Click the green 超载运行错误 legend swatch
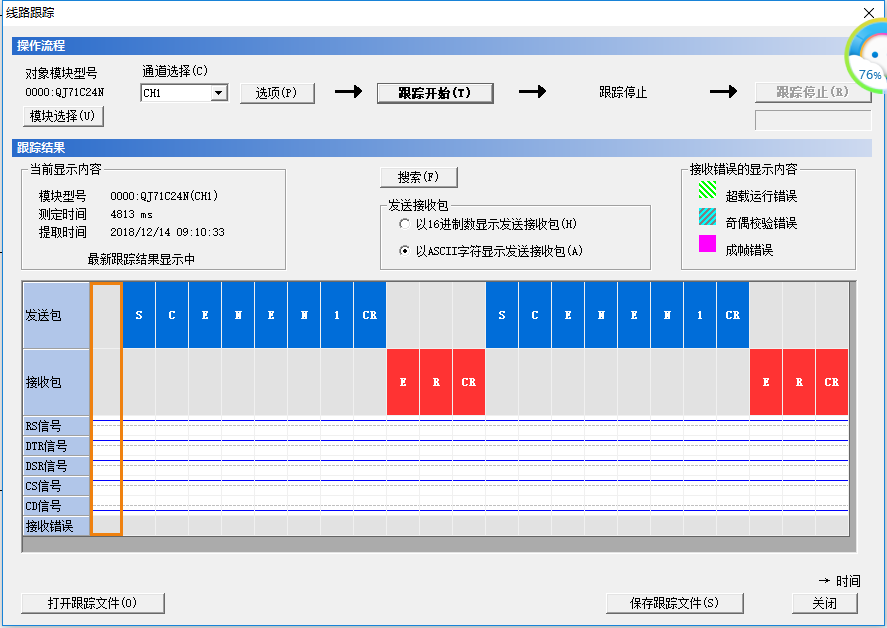887x628 pixels. 707,196
